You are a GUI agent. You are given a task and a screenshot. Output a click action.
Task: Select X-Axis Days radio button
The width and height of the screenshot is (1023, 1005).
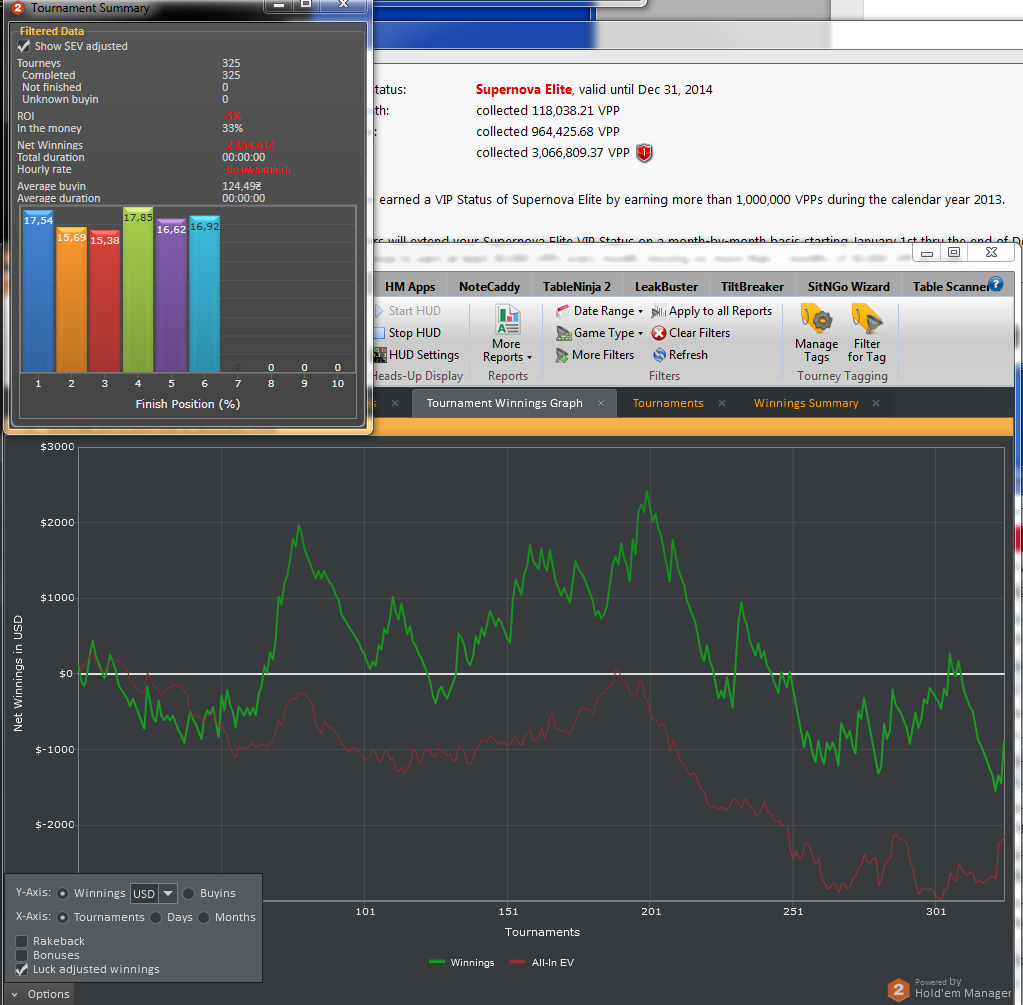[155, 918]
